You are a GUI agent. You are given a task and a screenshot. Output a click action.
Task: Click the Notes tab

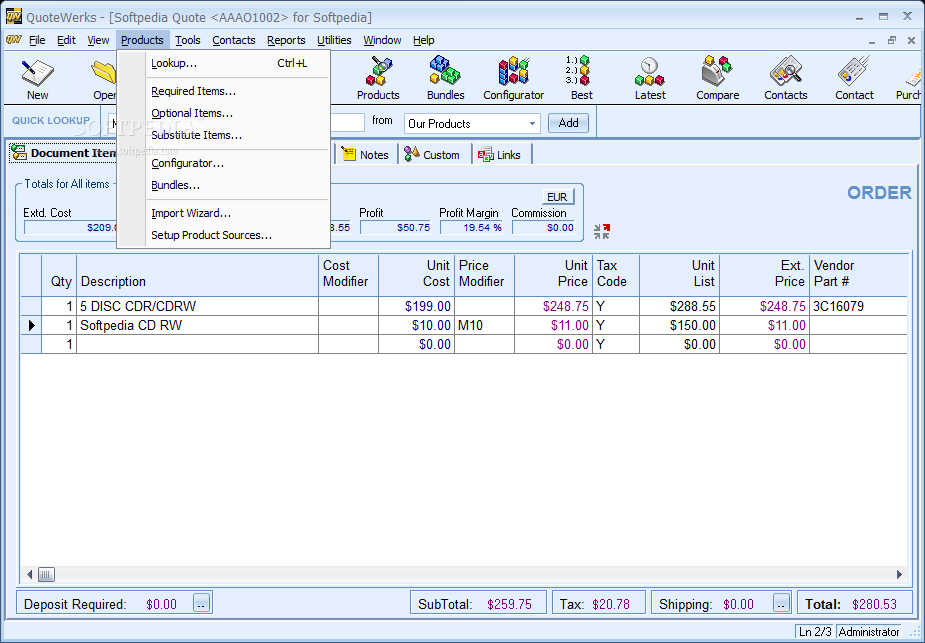click(x=366, y=155)
